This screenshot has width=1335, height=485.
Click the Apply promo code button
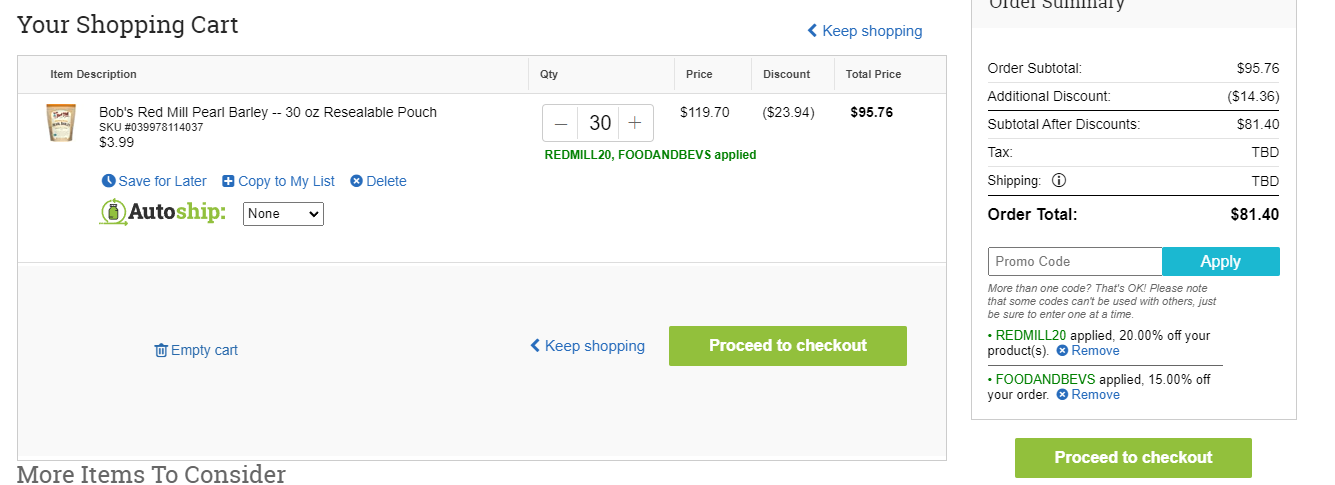click(1221, 262)
